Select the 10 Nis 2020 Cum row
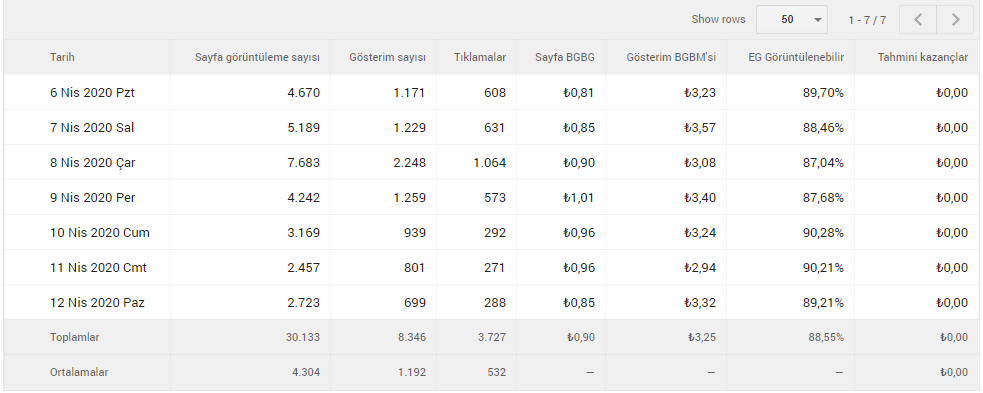Screen dimensions: 983x393 click(491, 233)
